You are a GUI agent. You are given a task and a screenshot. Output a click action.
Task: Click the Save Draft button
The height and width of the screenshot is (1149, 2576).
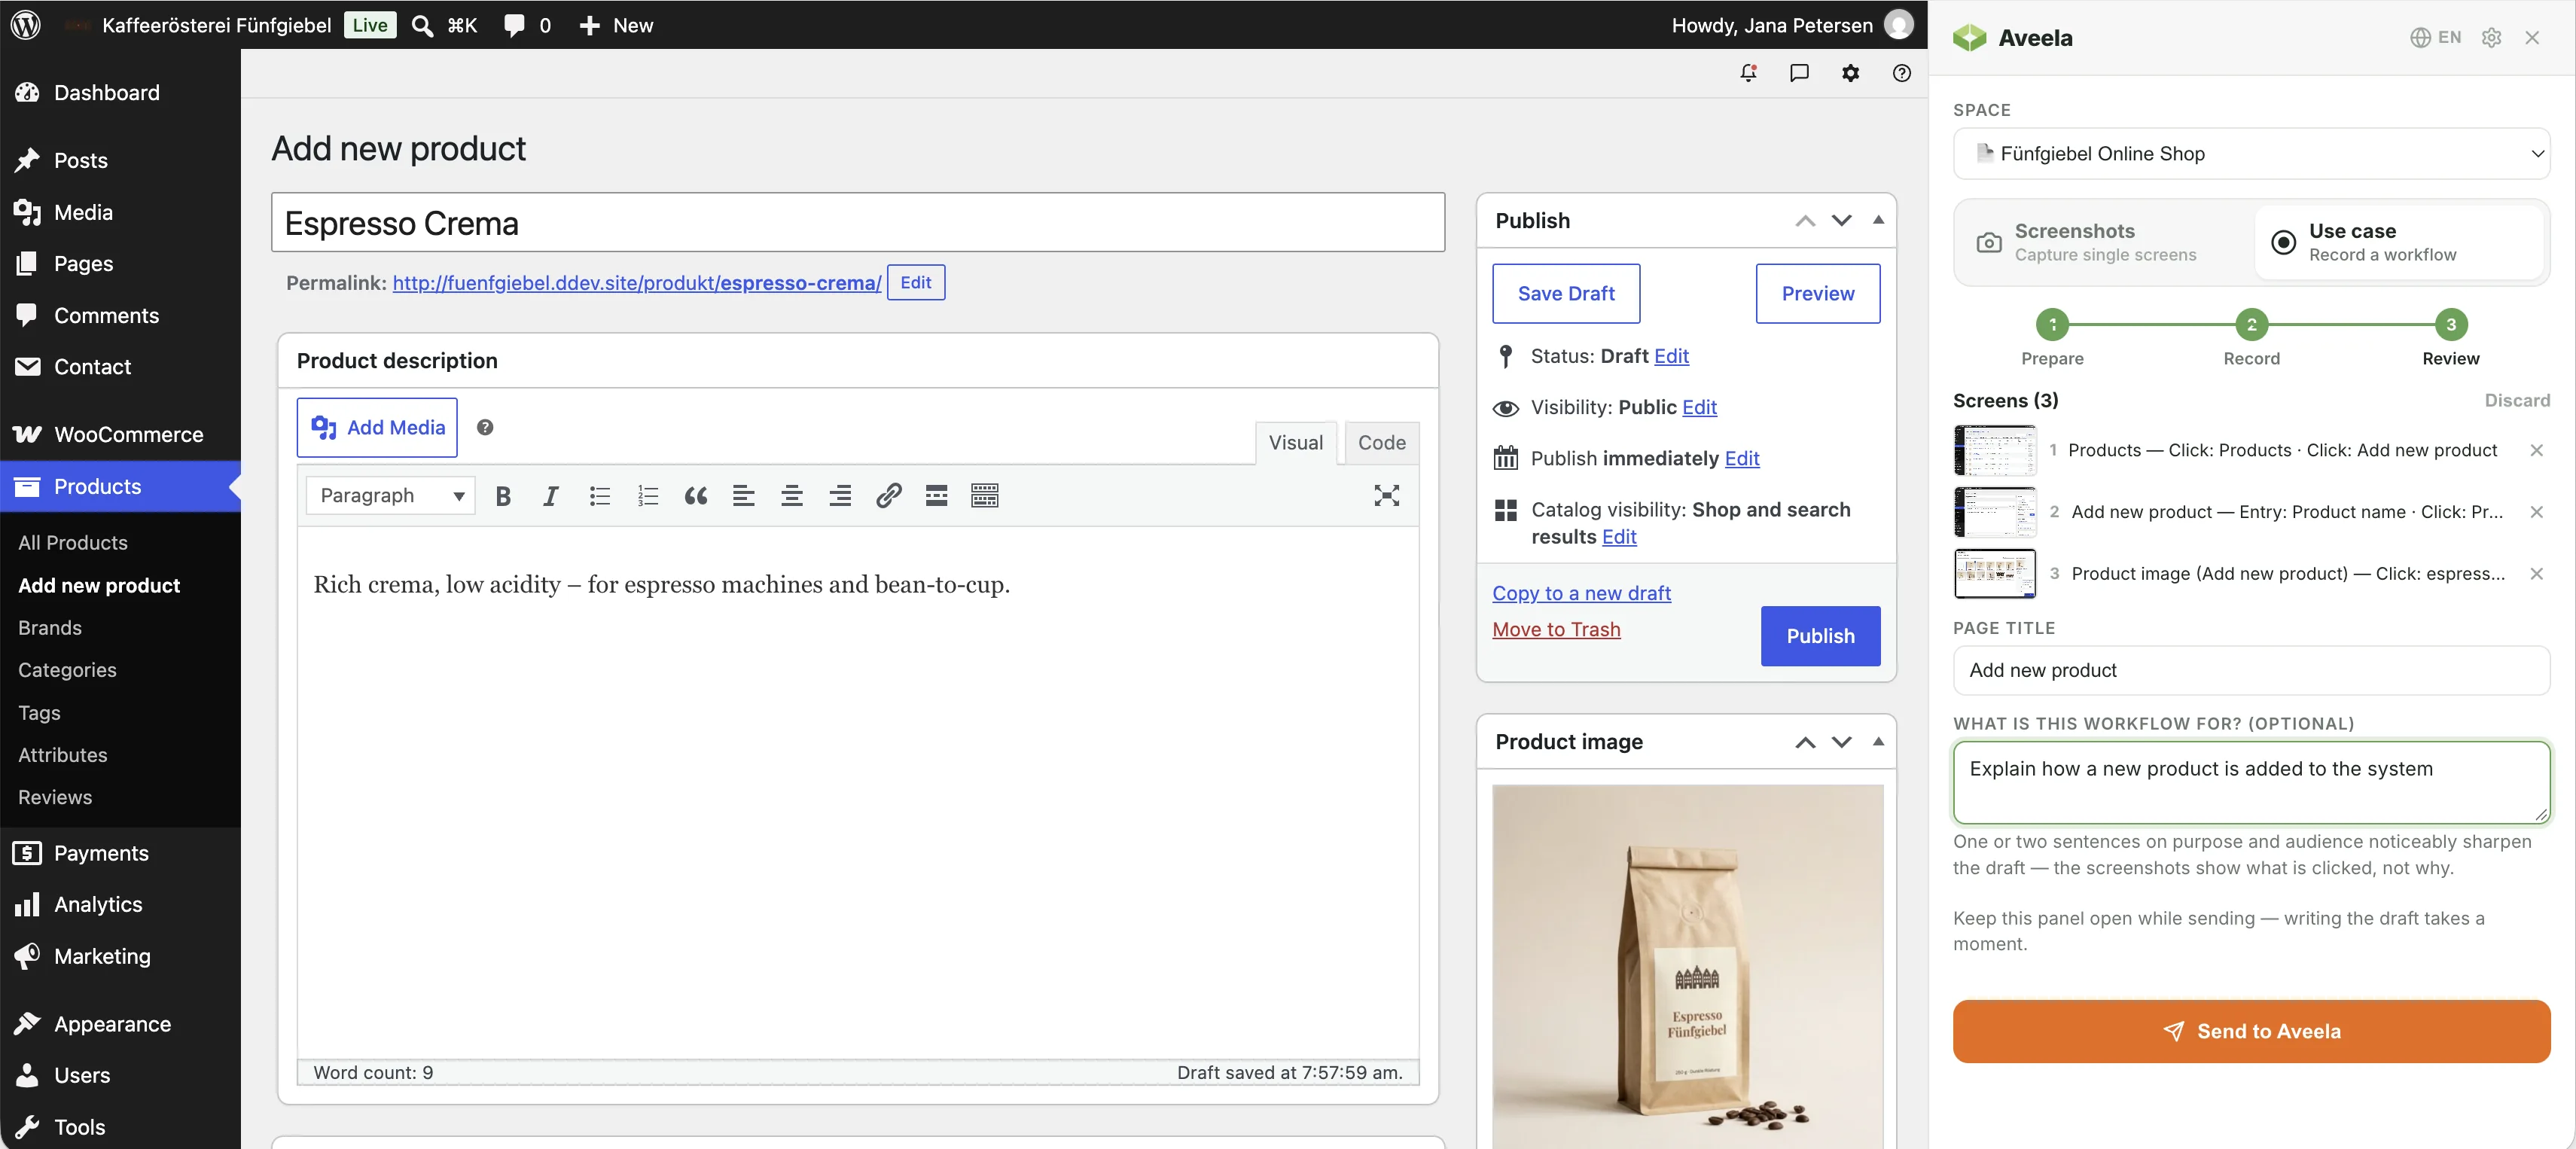(x=1566, y=294)
